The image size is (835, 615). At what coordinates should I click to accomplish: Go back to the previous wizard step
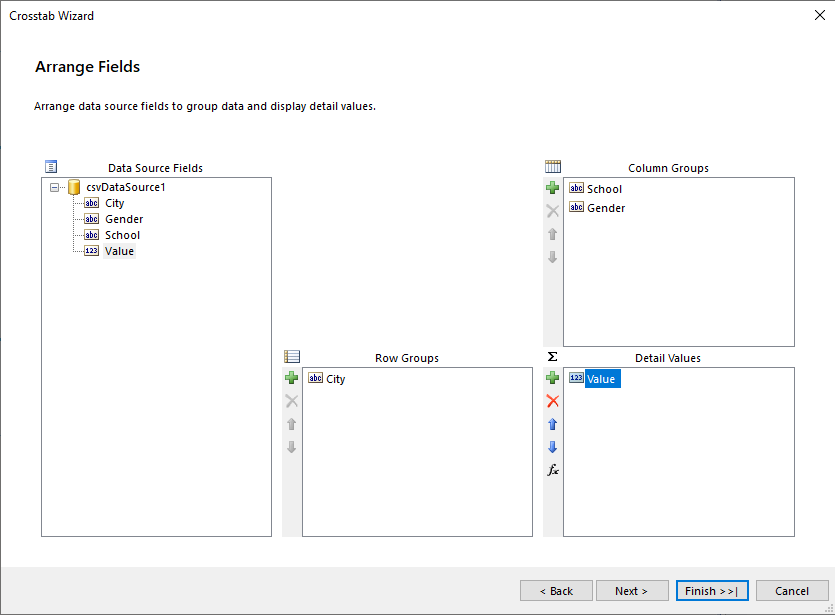[x=556, y=590]
